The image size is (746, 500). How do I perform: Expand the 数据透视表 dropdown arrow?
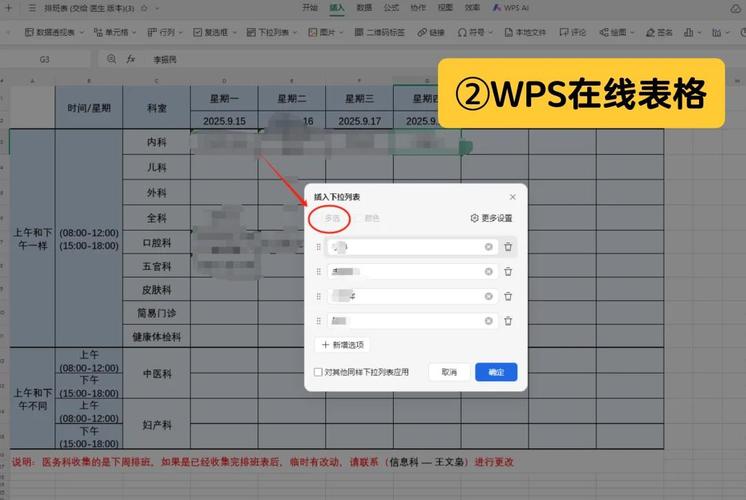(82, 32)
